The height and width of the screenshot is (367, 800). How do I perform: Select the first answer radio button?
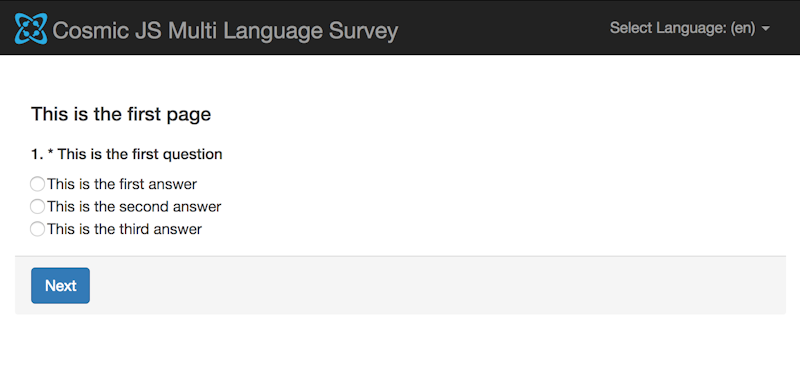(37, 184)
